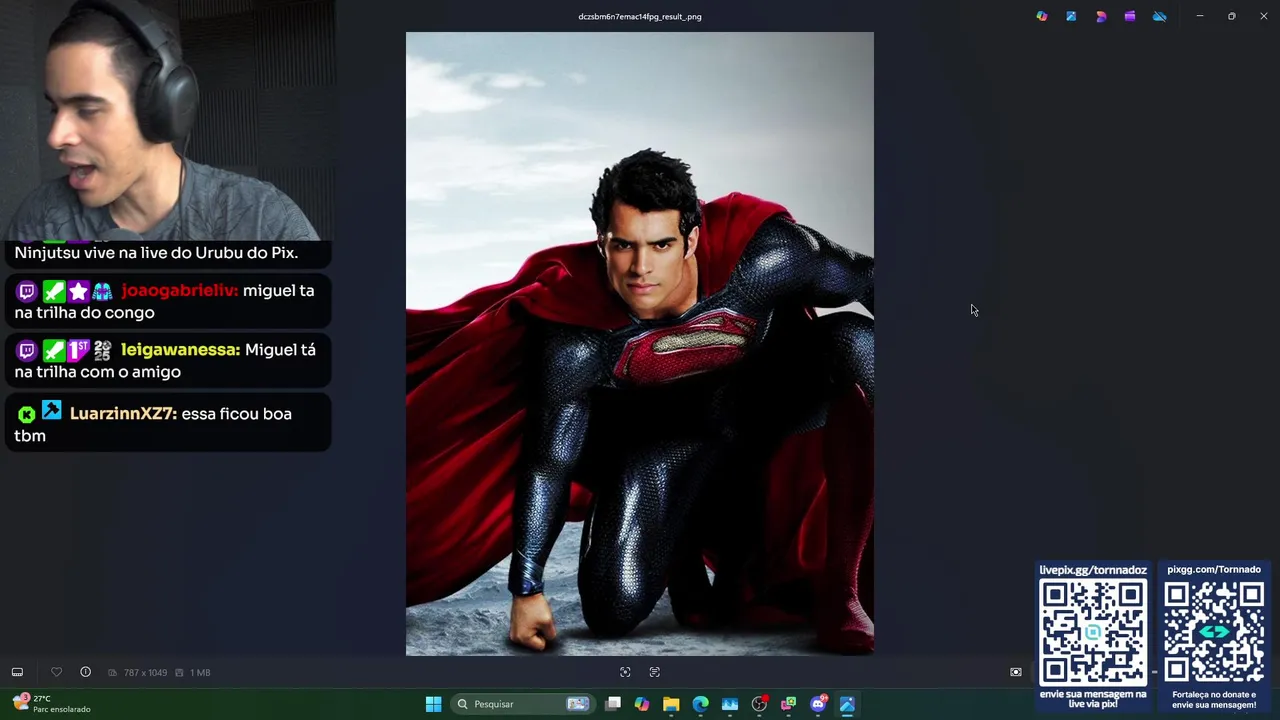Click the OneDrive cloud icon in title bar

(1160, 16)
